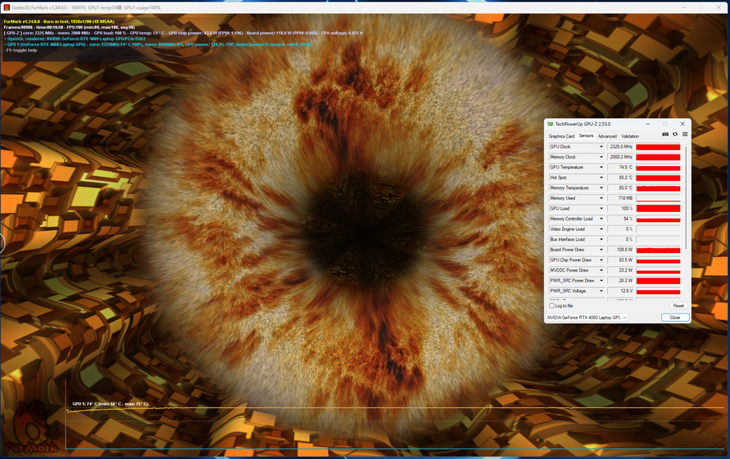This screenshot has width=730, height=459.
Task: Open the Hot Spot sensor dropdown
Action: click(601, 178)
